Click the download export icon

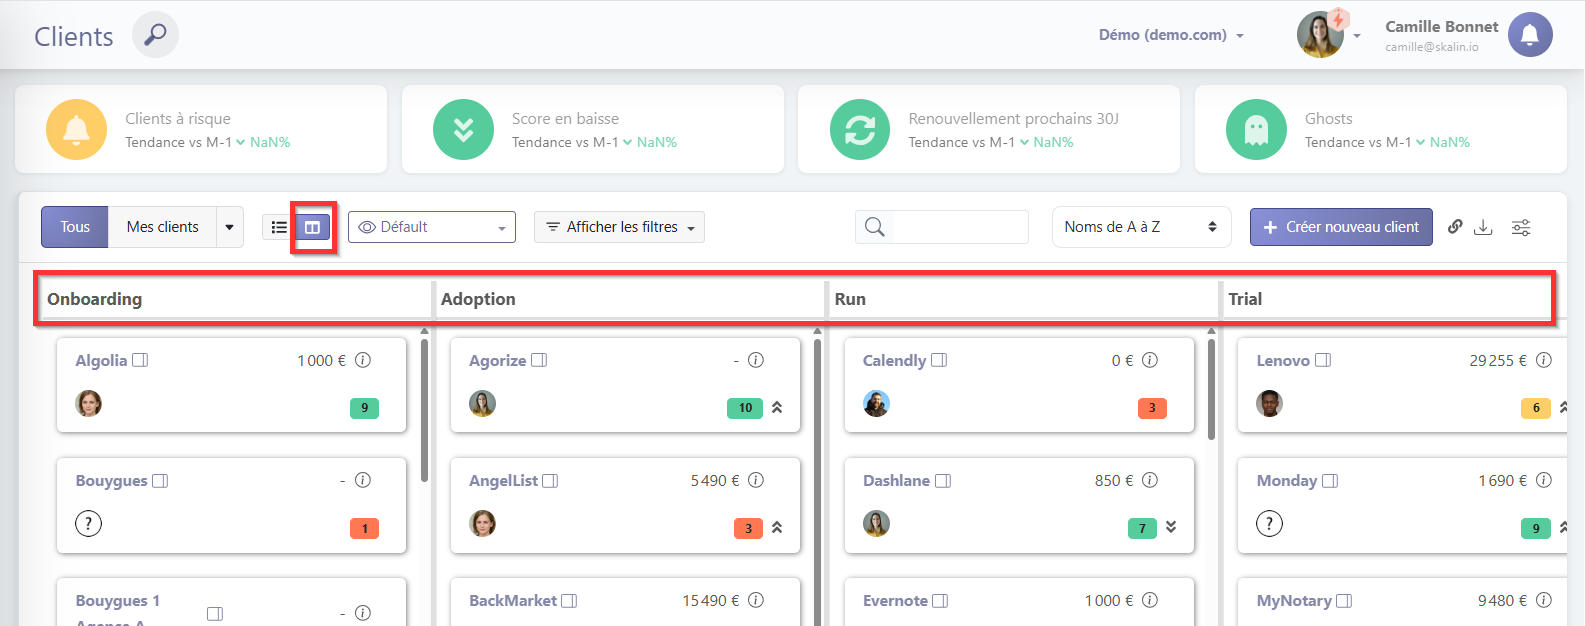pos(1484,227)
